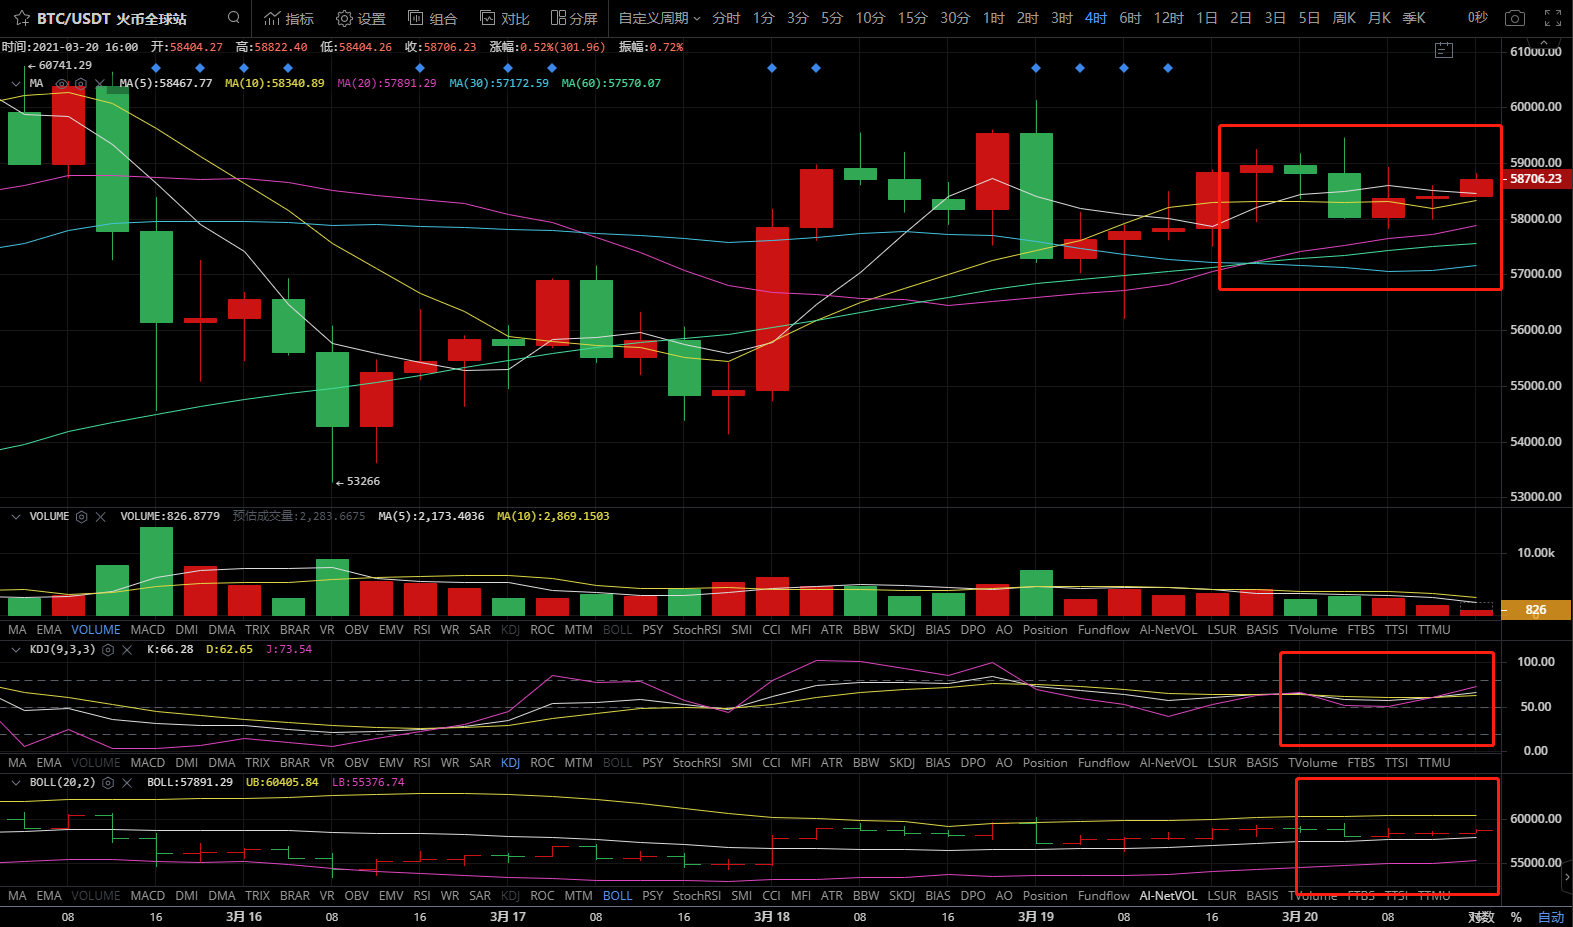Toggle 自动 auto scale
1573x927 pixels.
point(1551,917)
